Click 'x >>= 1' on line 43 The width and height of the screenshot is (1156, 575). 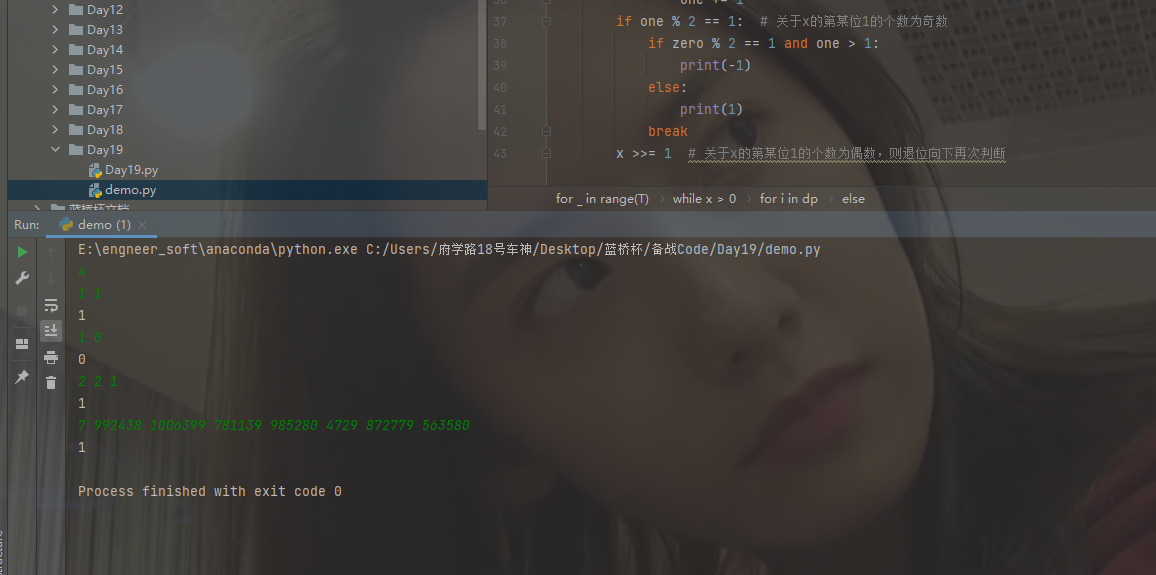(x=644, y=153)
